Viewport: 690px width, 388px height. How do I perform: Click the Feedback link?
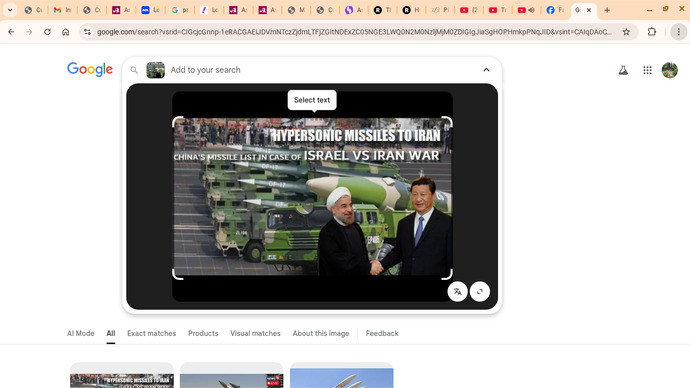point(382,333)
